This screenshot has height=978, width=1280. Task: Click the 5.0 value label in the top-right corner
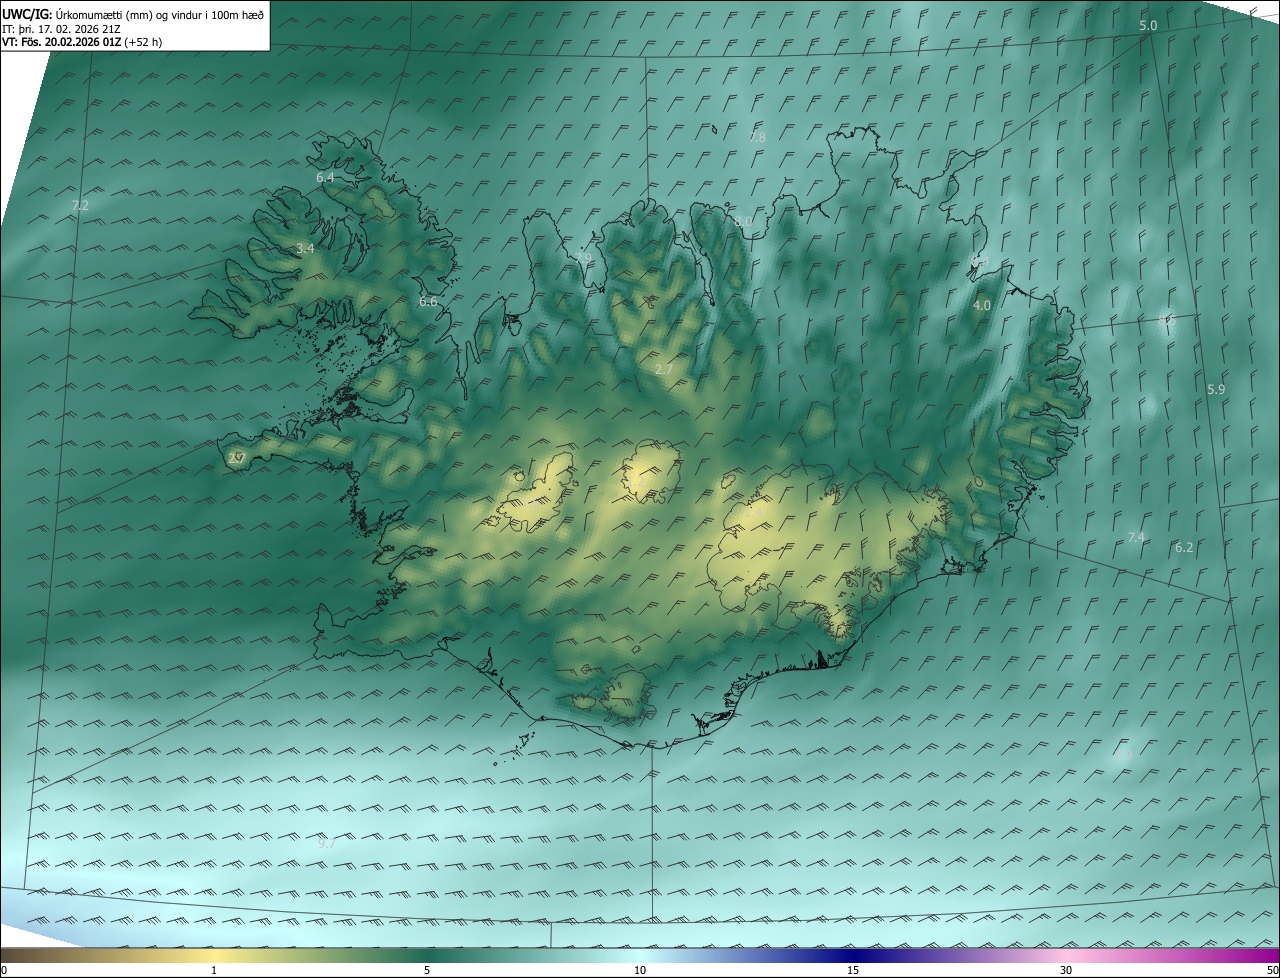tap(1148, 26)
